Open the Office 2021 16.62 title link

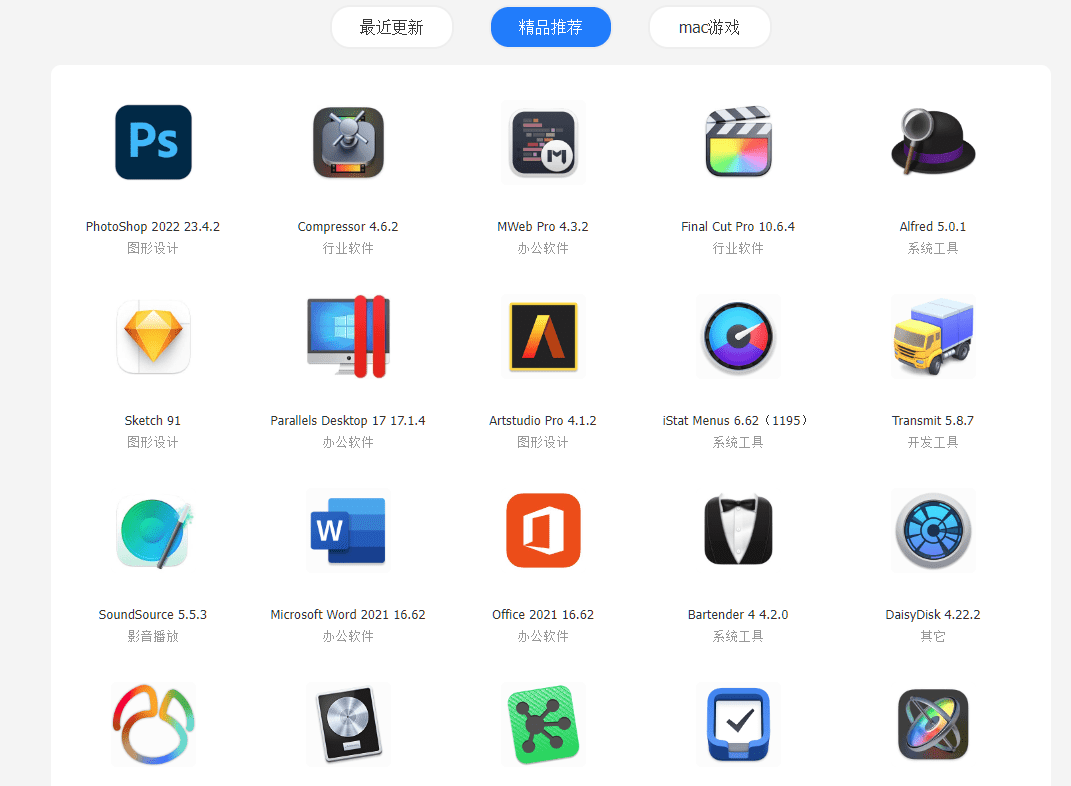(x=543, y=615)
